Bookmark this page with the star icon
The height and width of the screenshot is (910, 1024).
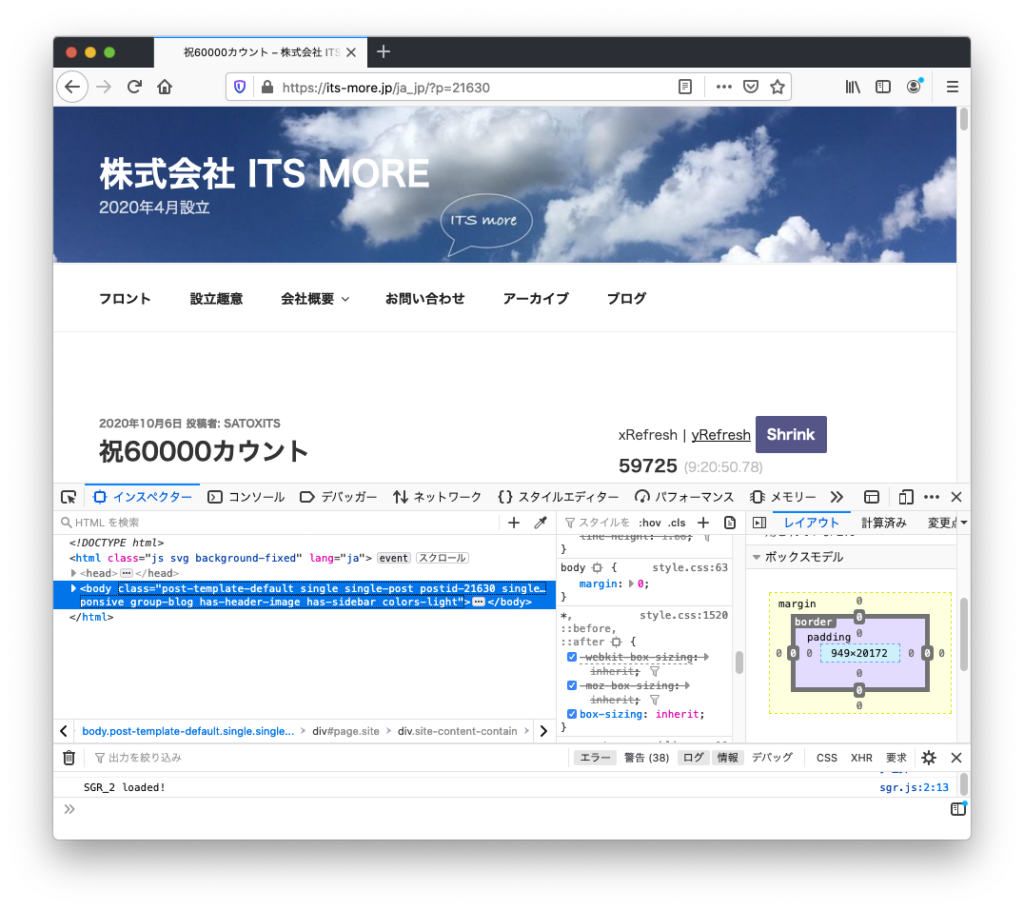point(777,87)
